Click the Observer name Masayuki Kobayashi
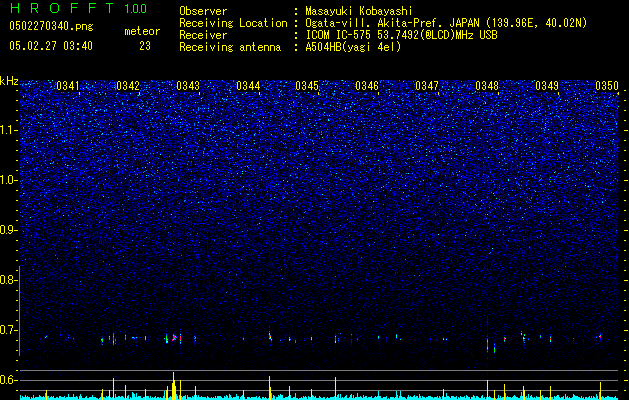The width and height of the screenshot is (629, 400). click(x=359, y=11)
